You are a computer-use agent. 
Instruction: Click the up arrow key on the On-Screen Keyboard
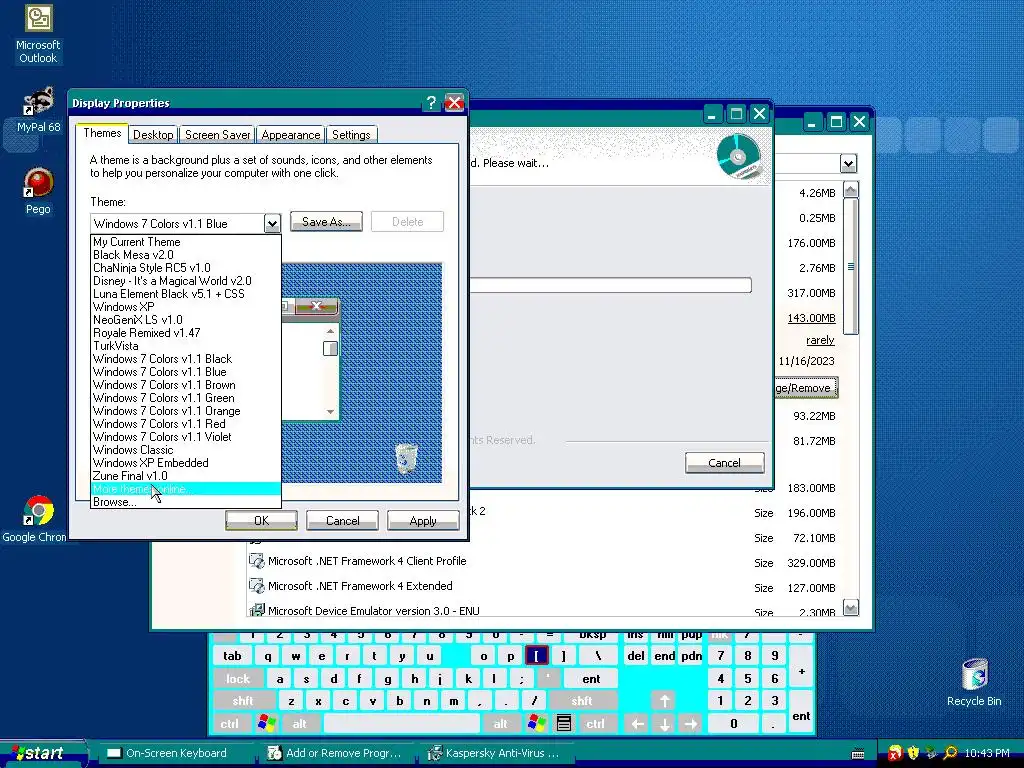click(664, 701)
